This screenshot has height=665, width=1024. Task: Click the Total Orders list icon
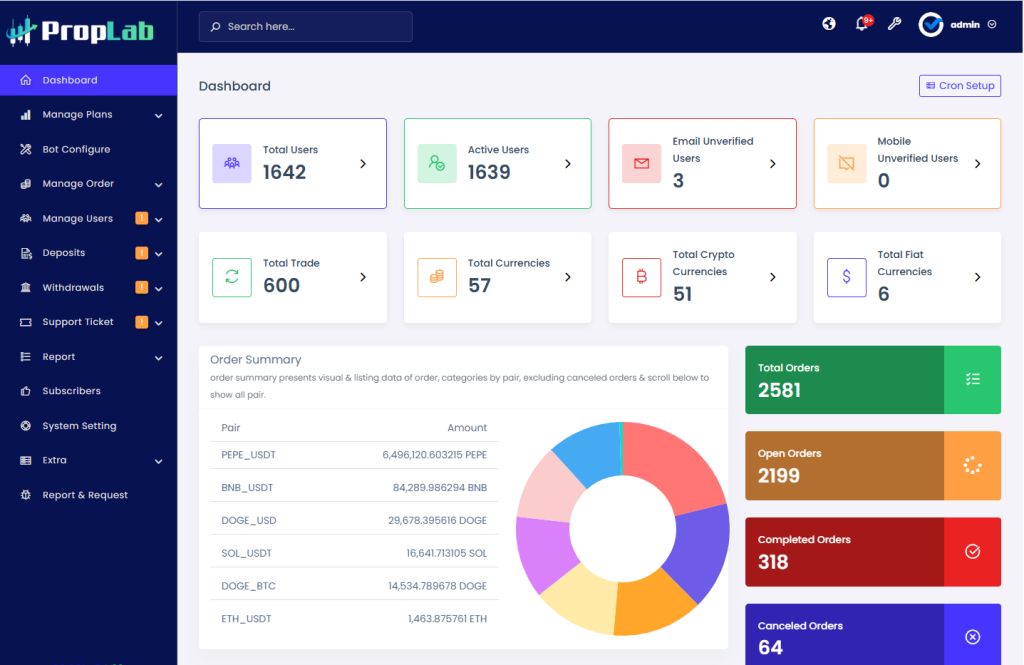tap(972, 379)
